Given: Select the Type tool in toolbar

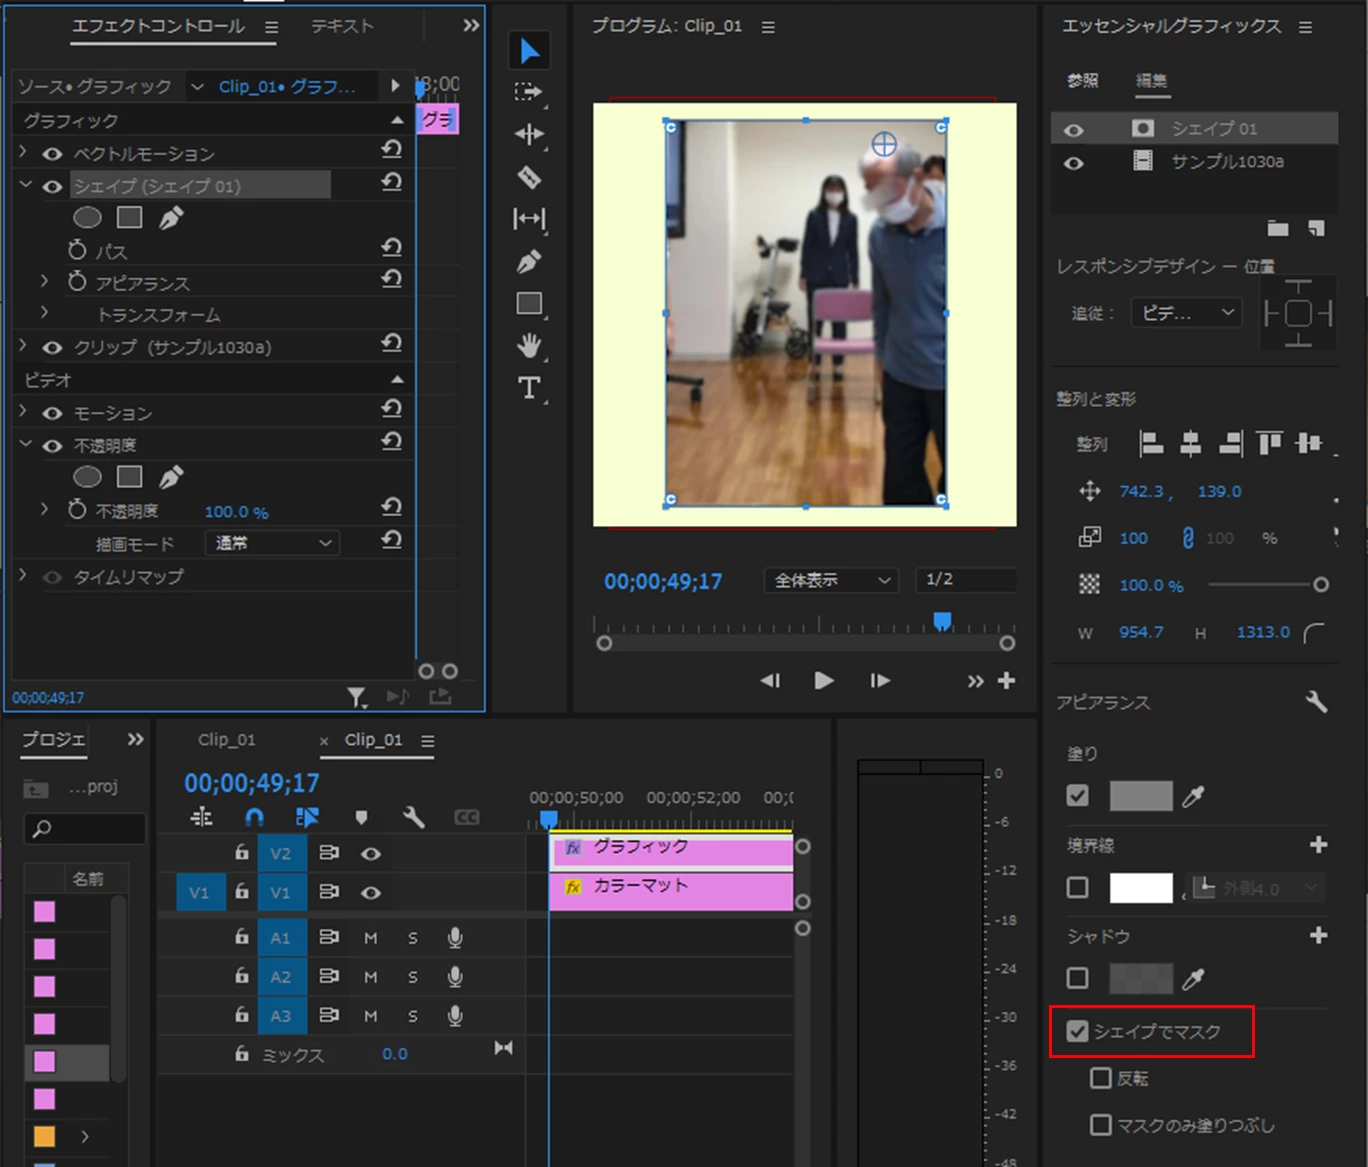Looking at the screenshot, I should pyautogui.click(x=529, y=388).
